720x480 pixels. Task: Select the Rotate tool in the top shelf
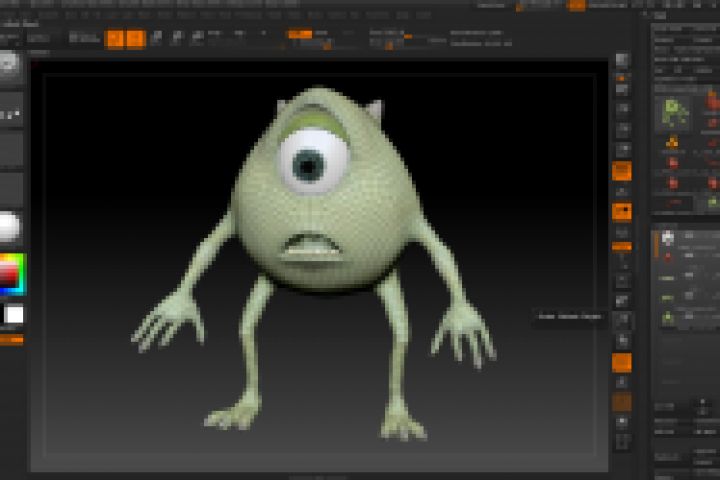197,38
